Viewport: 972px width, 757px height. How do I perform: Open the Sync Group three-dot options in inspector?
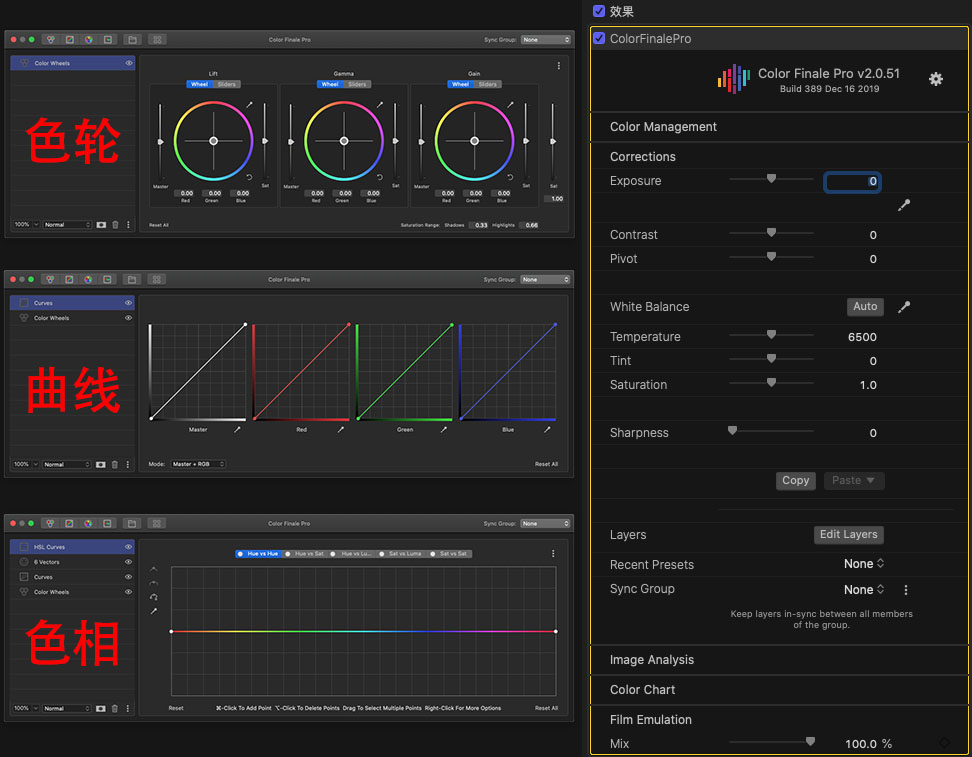906,590
